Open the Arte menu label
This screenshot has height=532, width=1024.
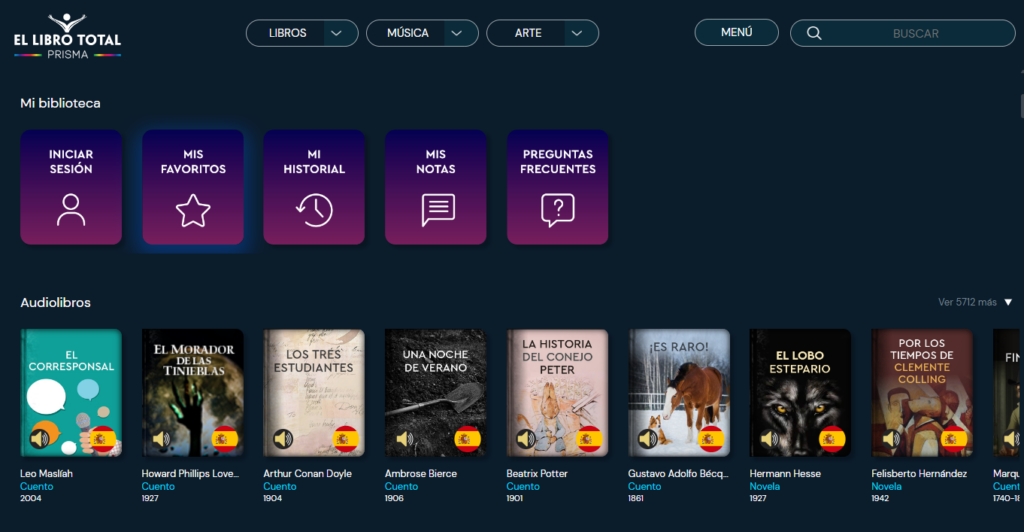tap(528, 33)
